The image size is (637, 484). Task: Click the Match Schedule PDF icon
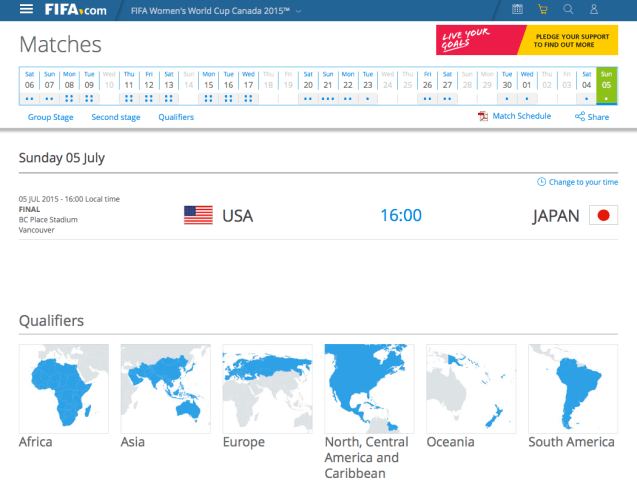point(483,116)
